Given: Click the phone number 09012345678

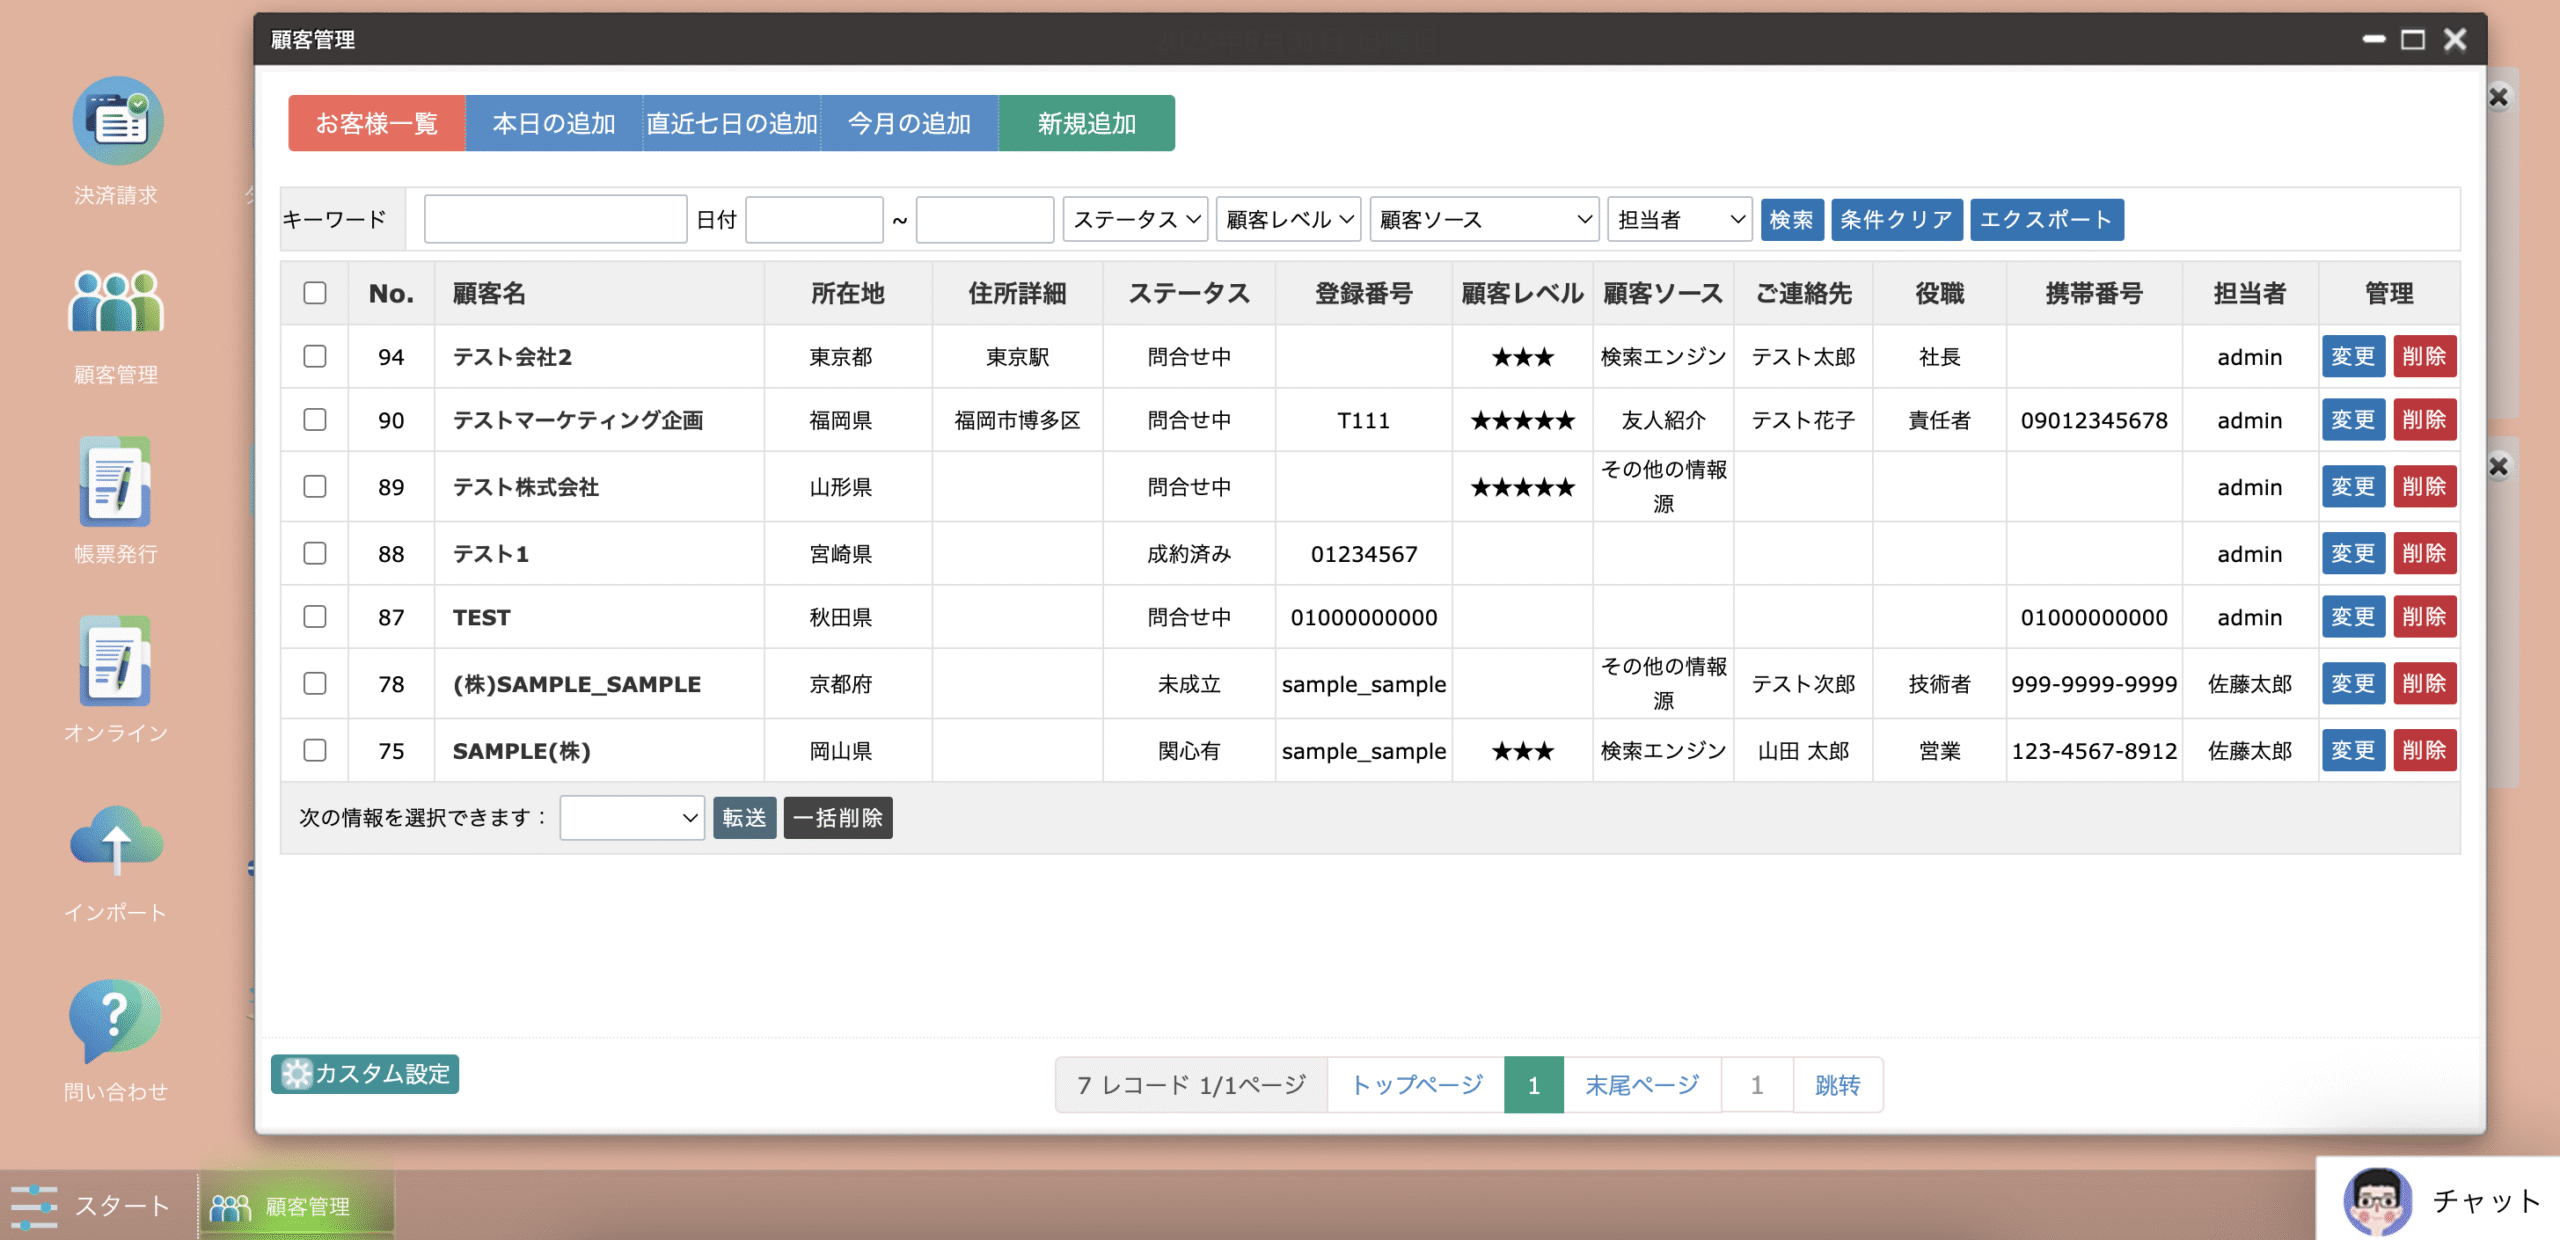Looking at the screenshot, I should click(2094, 421).
